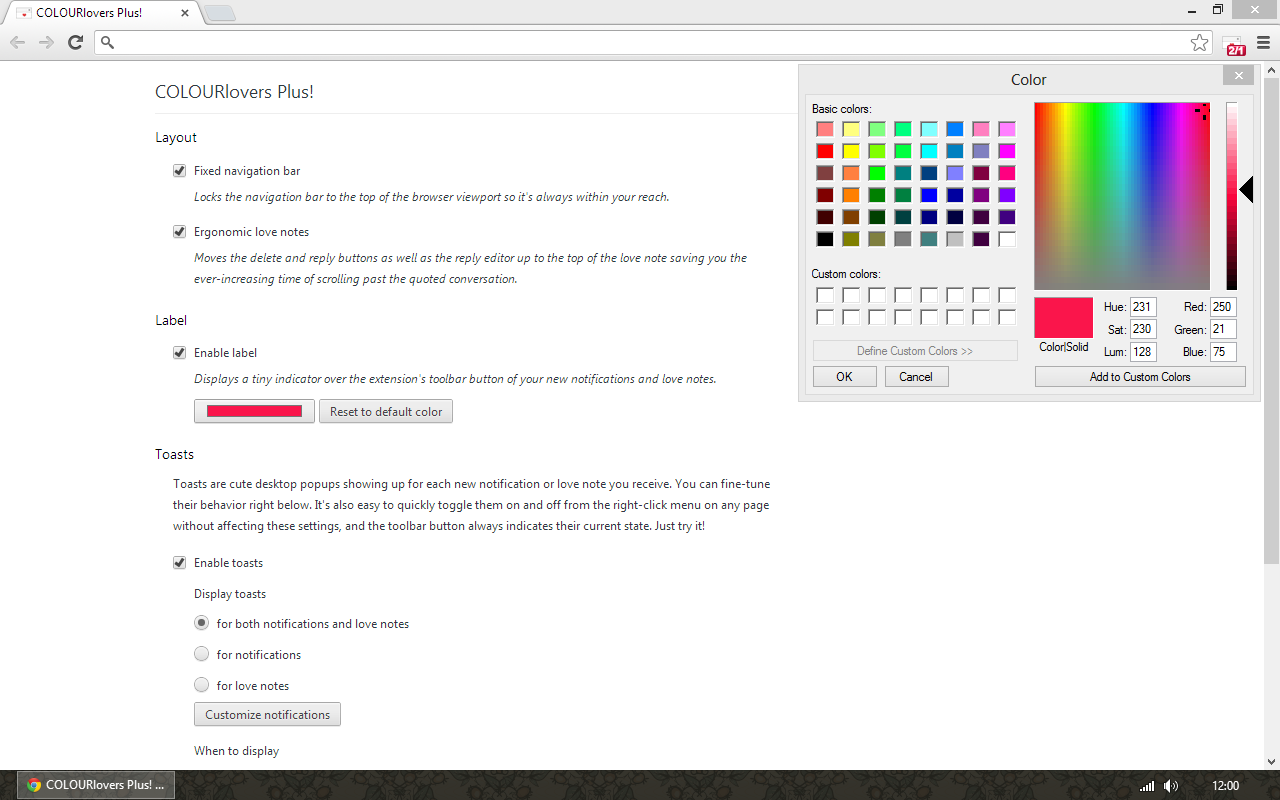Select the COLOURlovers Plus! browser tab
Viewport: 1280px width, 800px height.
[x=104, y=13]
